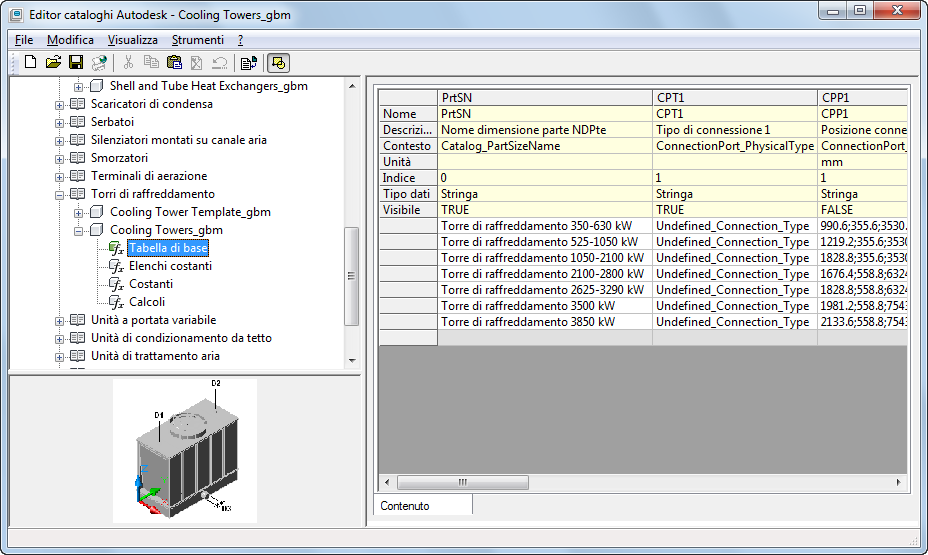
Task: Click the table horizontal scrollbar thumb
Action: (x=463, y=482)
